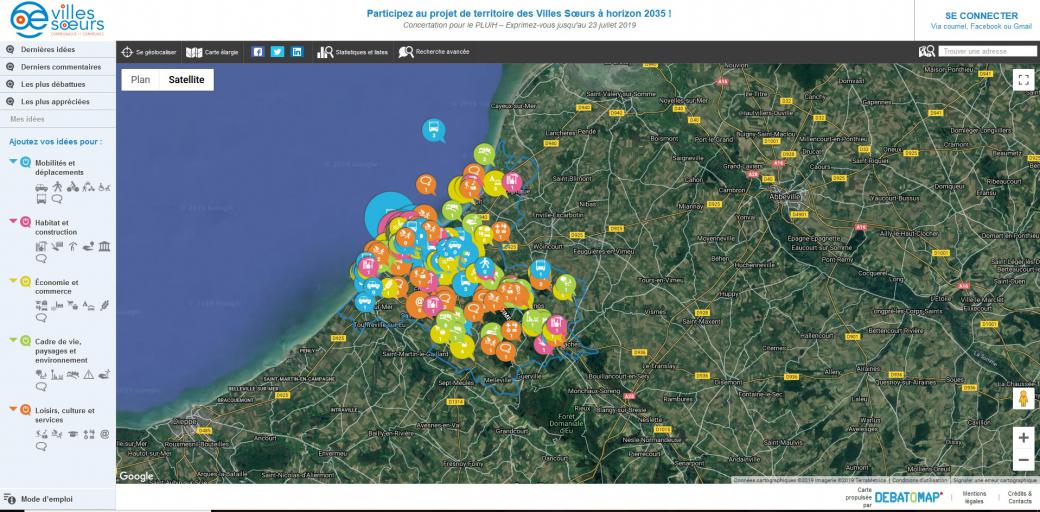The width and height of the screenshot is (1040, 512).
Task: Click the orange smiley icon for Loisirs
Action: coord(25,410)
